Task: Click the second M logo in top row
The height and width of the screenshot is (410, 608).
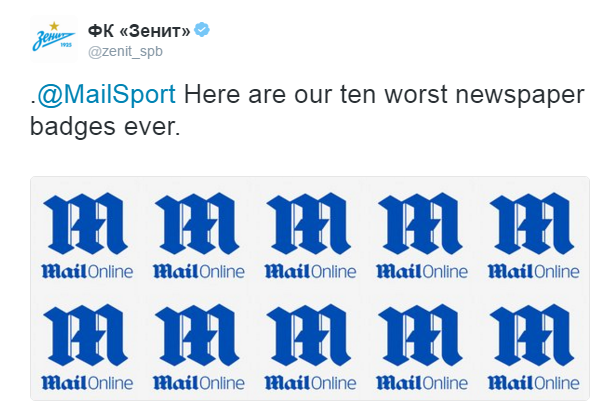Action: click(x=197, y=225)
